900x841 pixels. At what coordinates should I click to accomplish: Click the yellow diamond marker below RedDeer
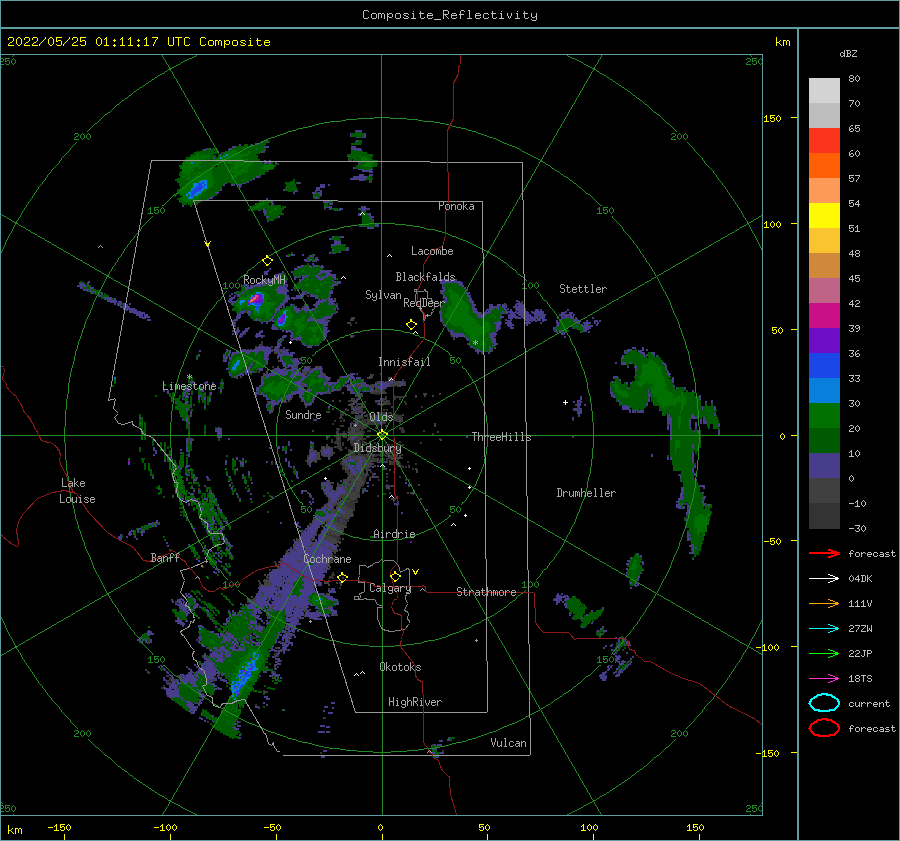click(x=412, y=325)
